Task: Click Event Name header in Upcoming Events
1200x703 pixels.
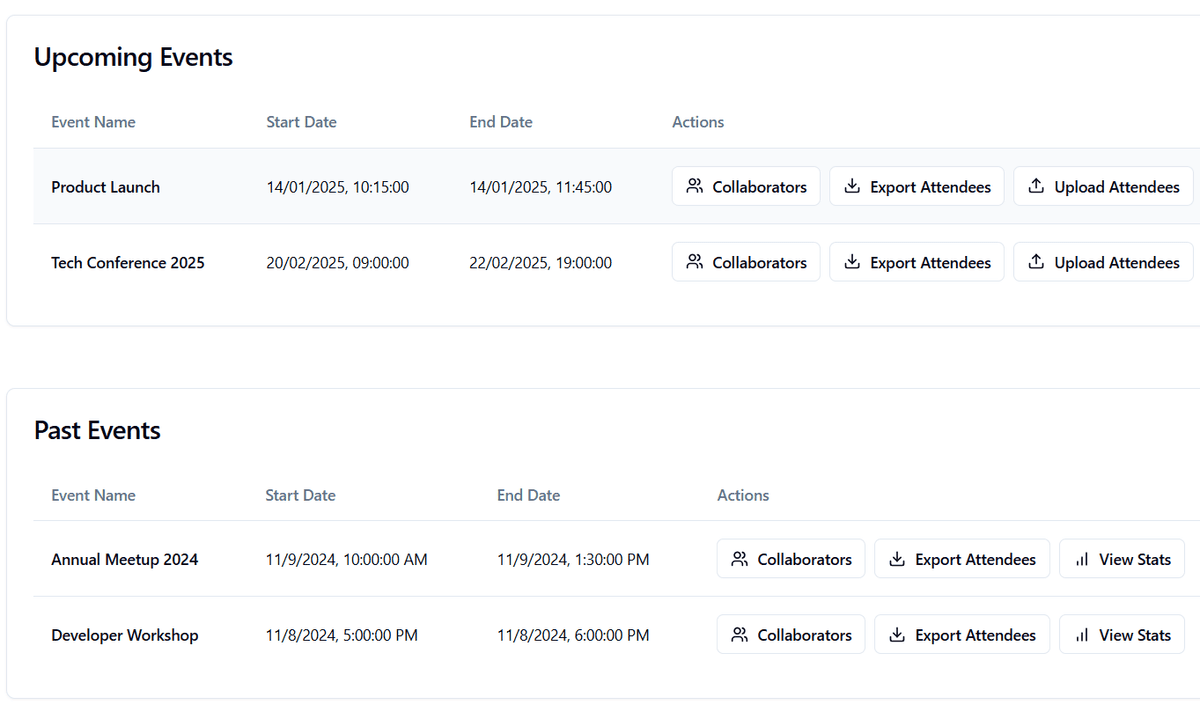Action: (93, 122)
